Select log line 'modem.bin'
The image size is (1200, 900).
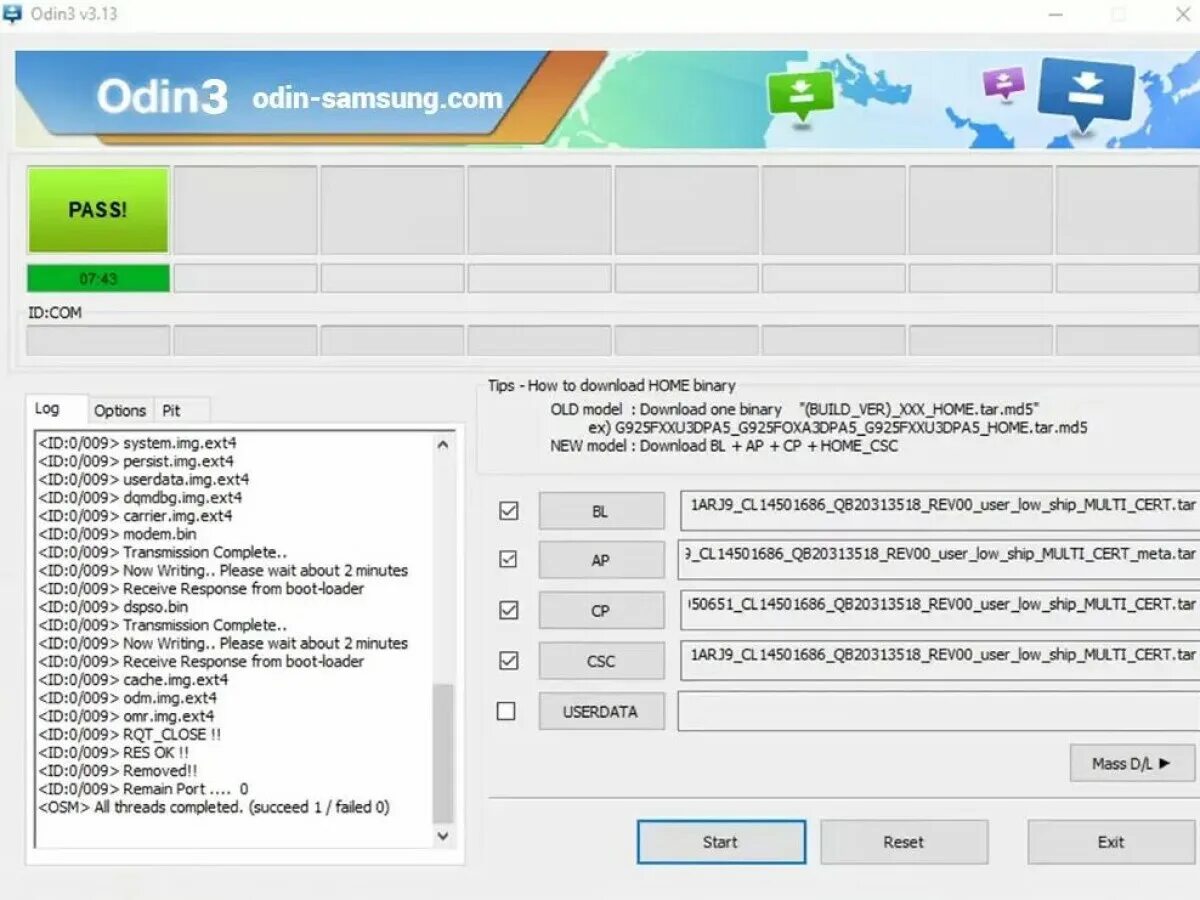point(117,534)
